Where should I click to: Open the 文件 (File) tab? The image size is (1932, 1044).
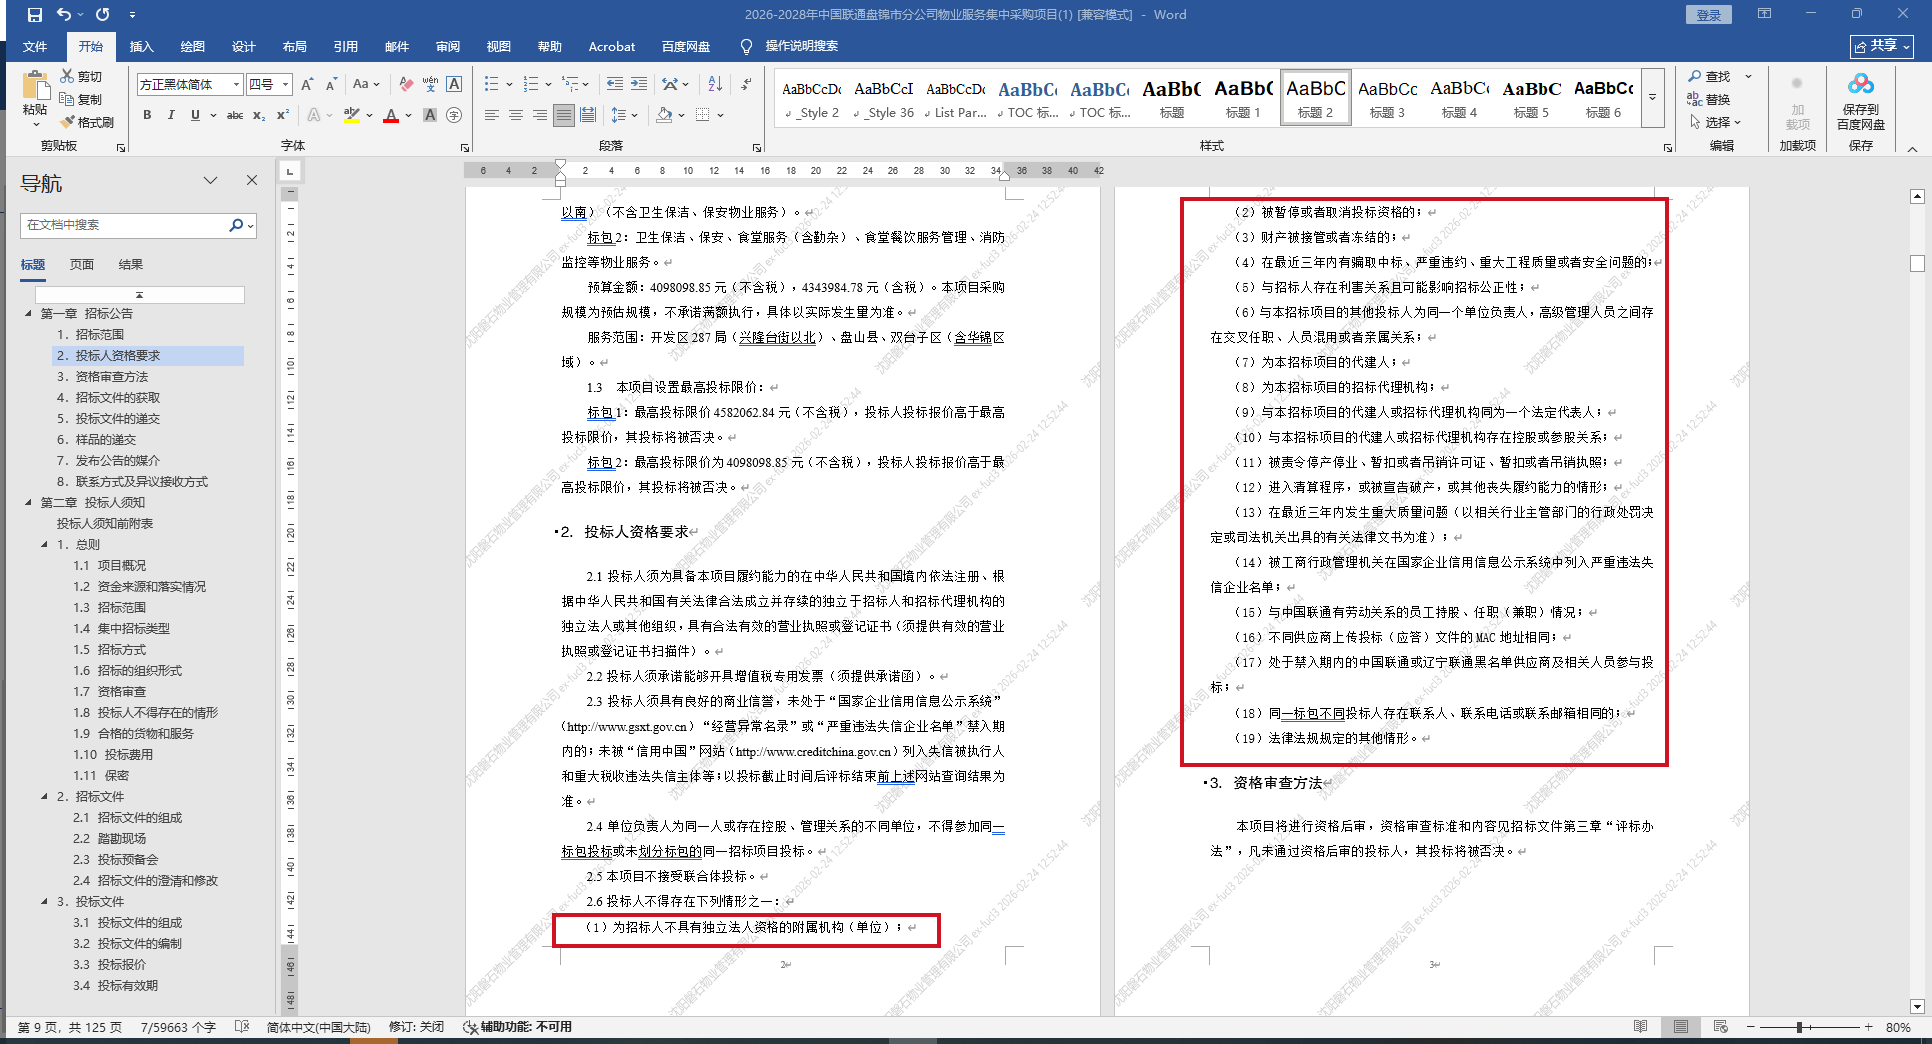(x=35, y=46)
